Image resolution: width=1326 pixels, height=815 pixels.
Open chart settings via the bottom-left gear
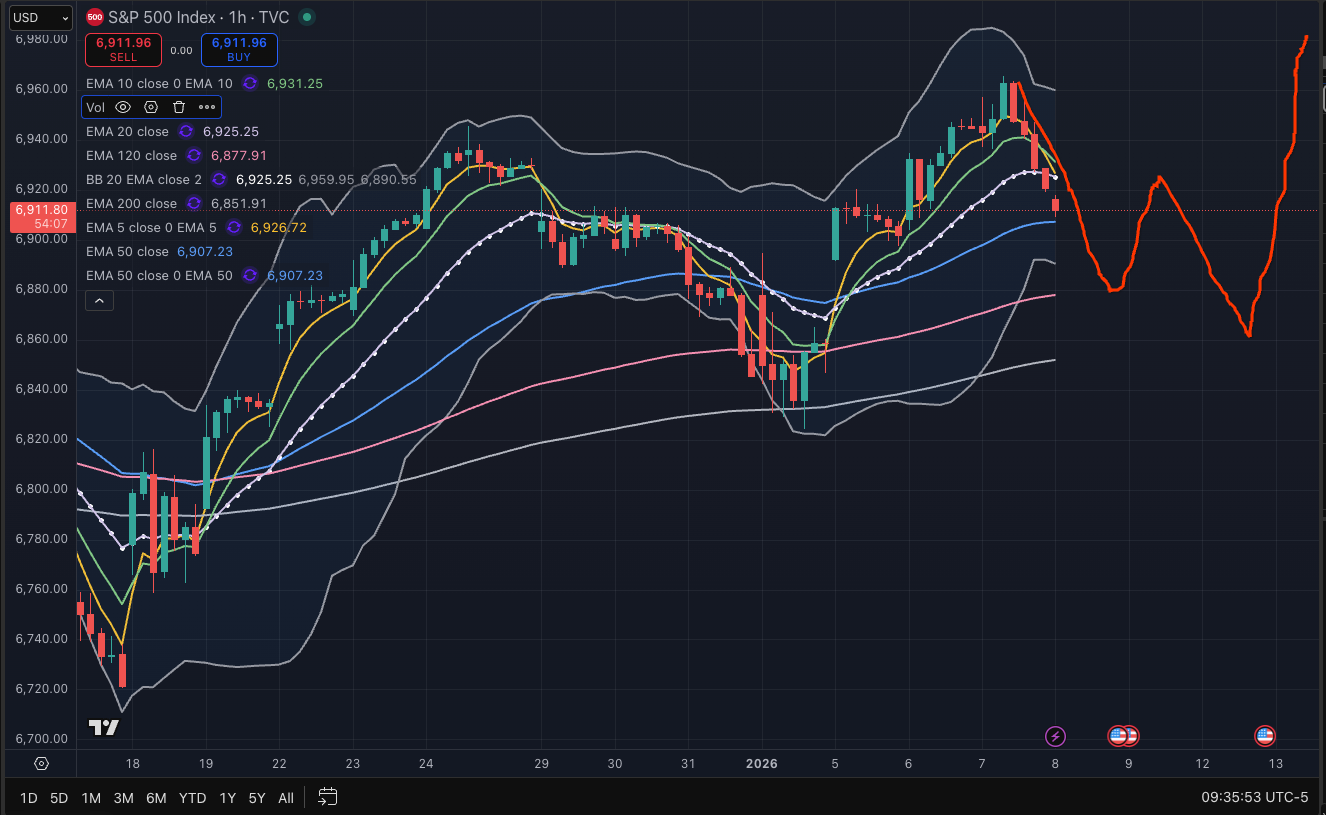(41, 763)
